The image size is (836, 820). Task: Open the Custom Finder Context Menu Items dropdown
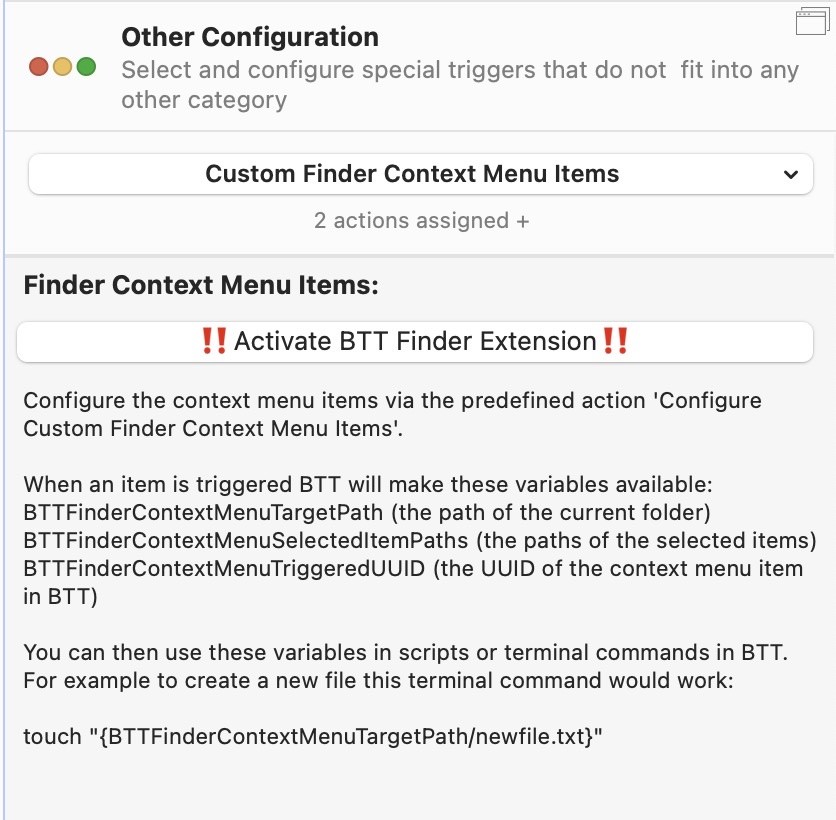[421, 174]
